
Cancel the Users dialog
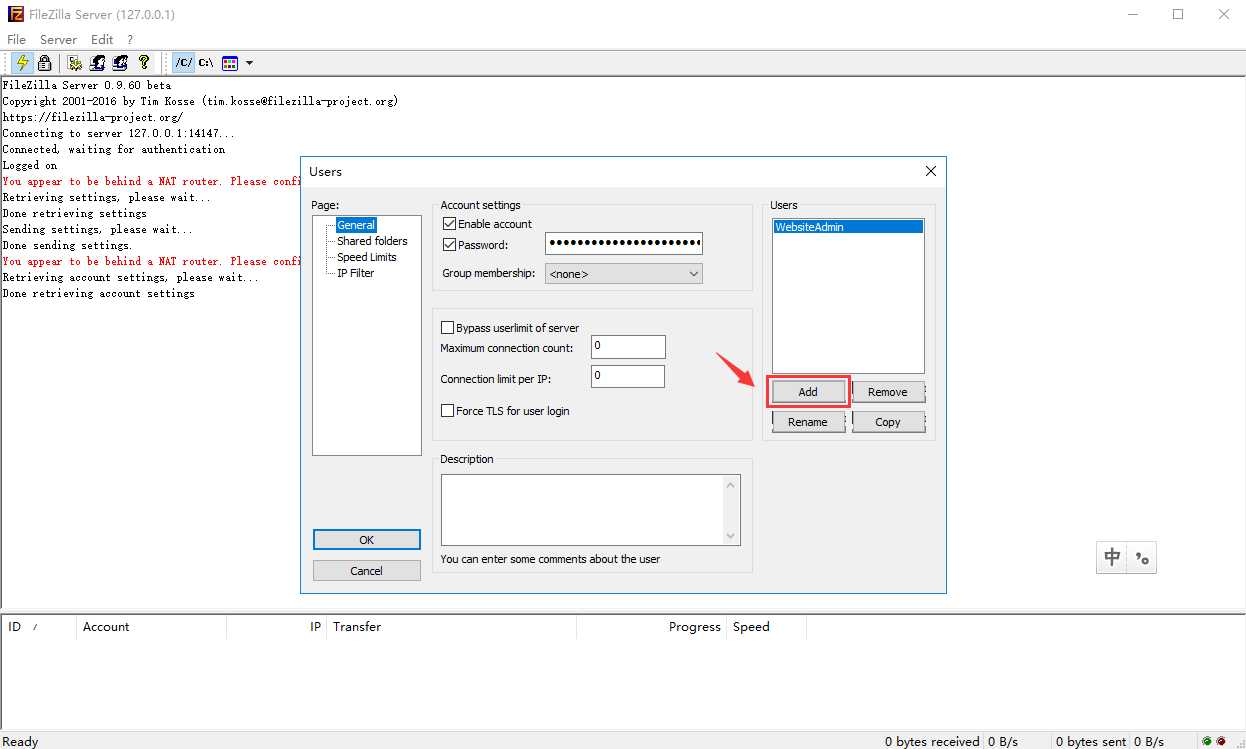pos(367,571)
